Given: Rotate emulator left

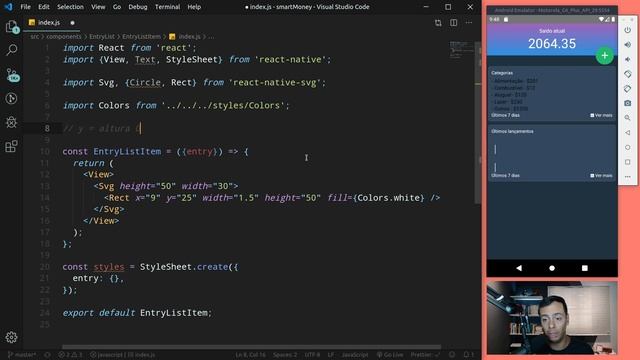Looking at the screenshot, I should tap(627, 74).
